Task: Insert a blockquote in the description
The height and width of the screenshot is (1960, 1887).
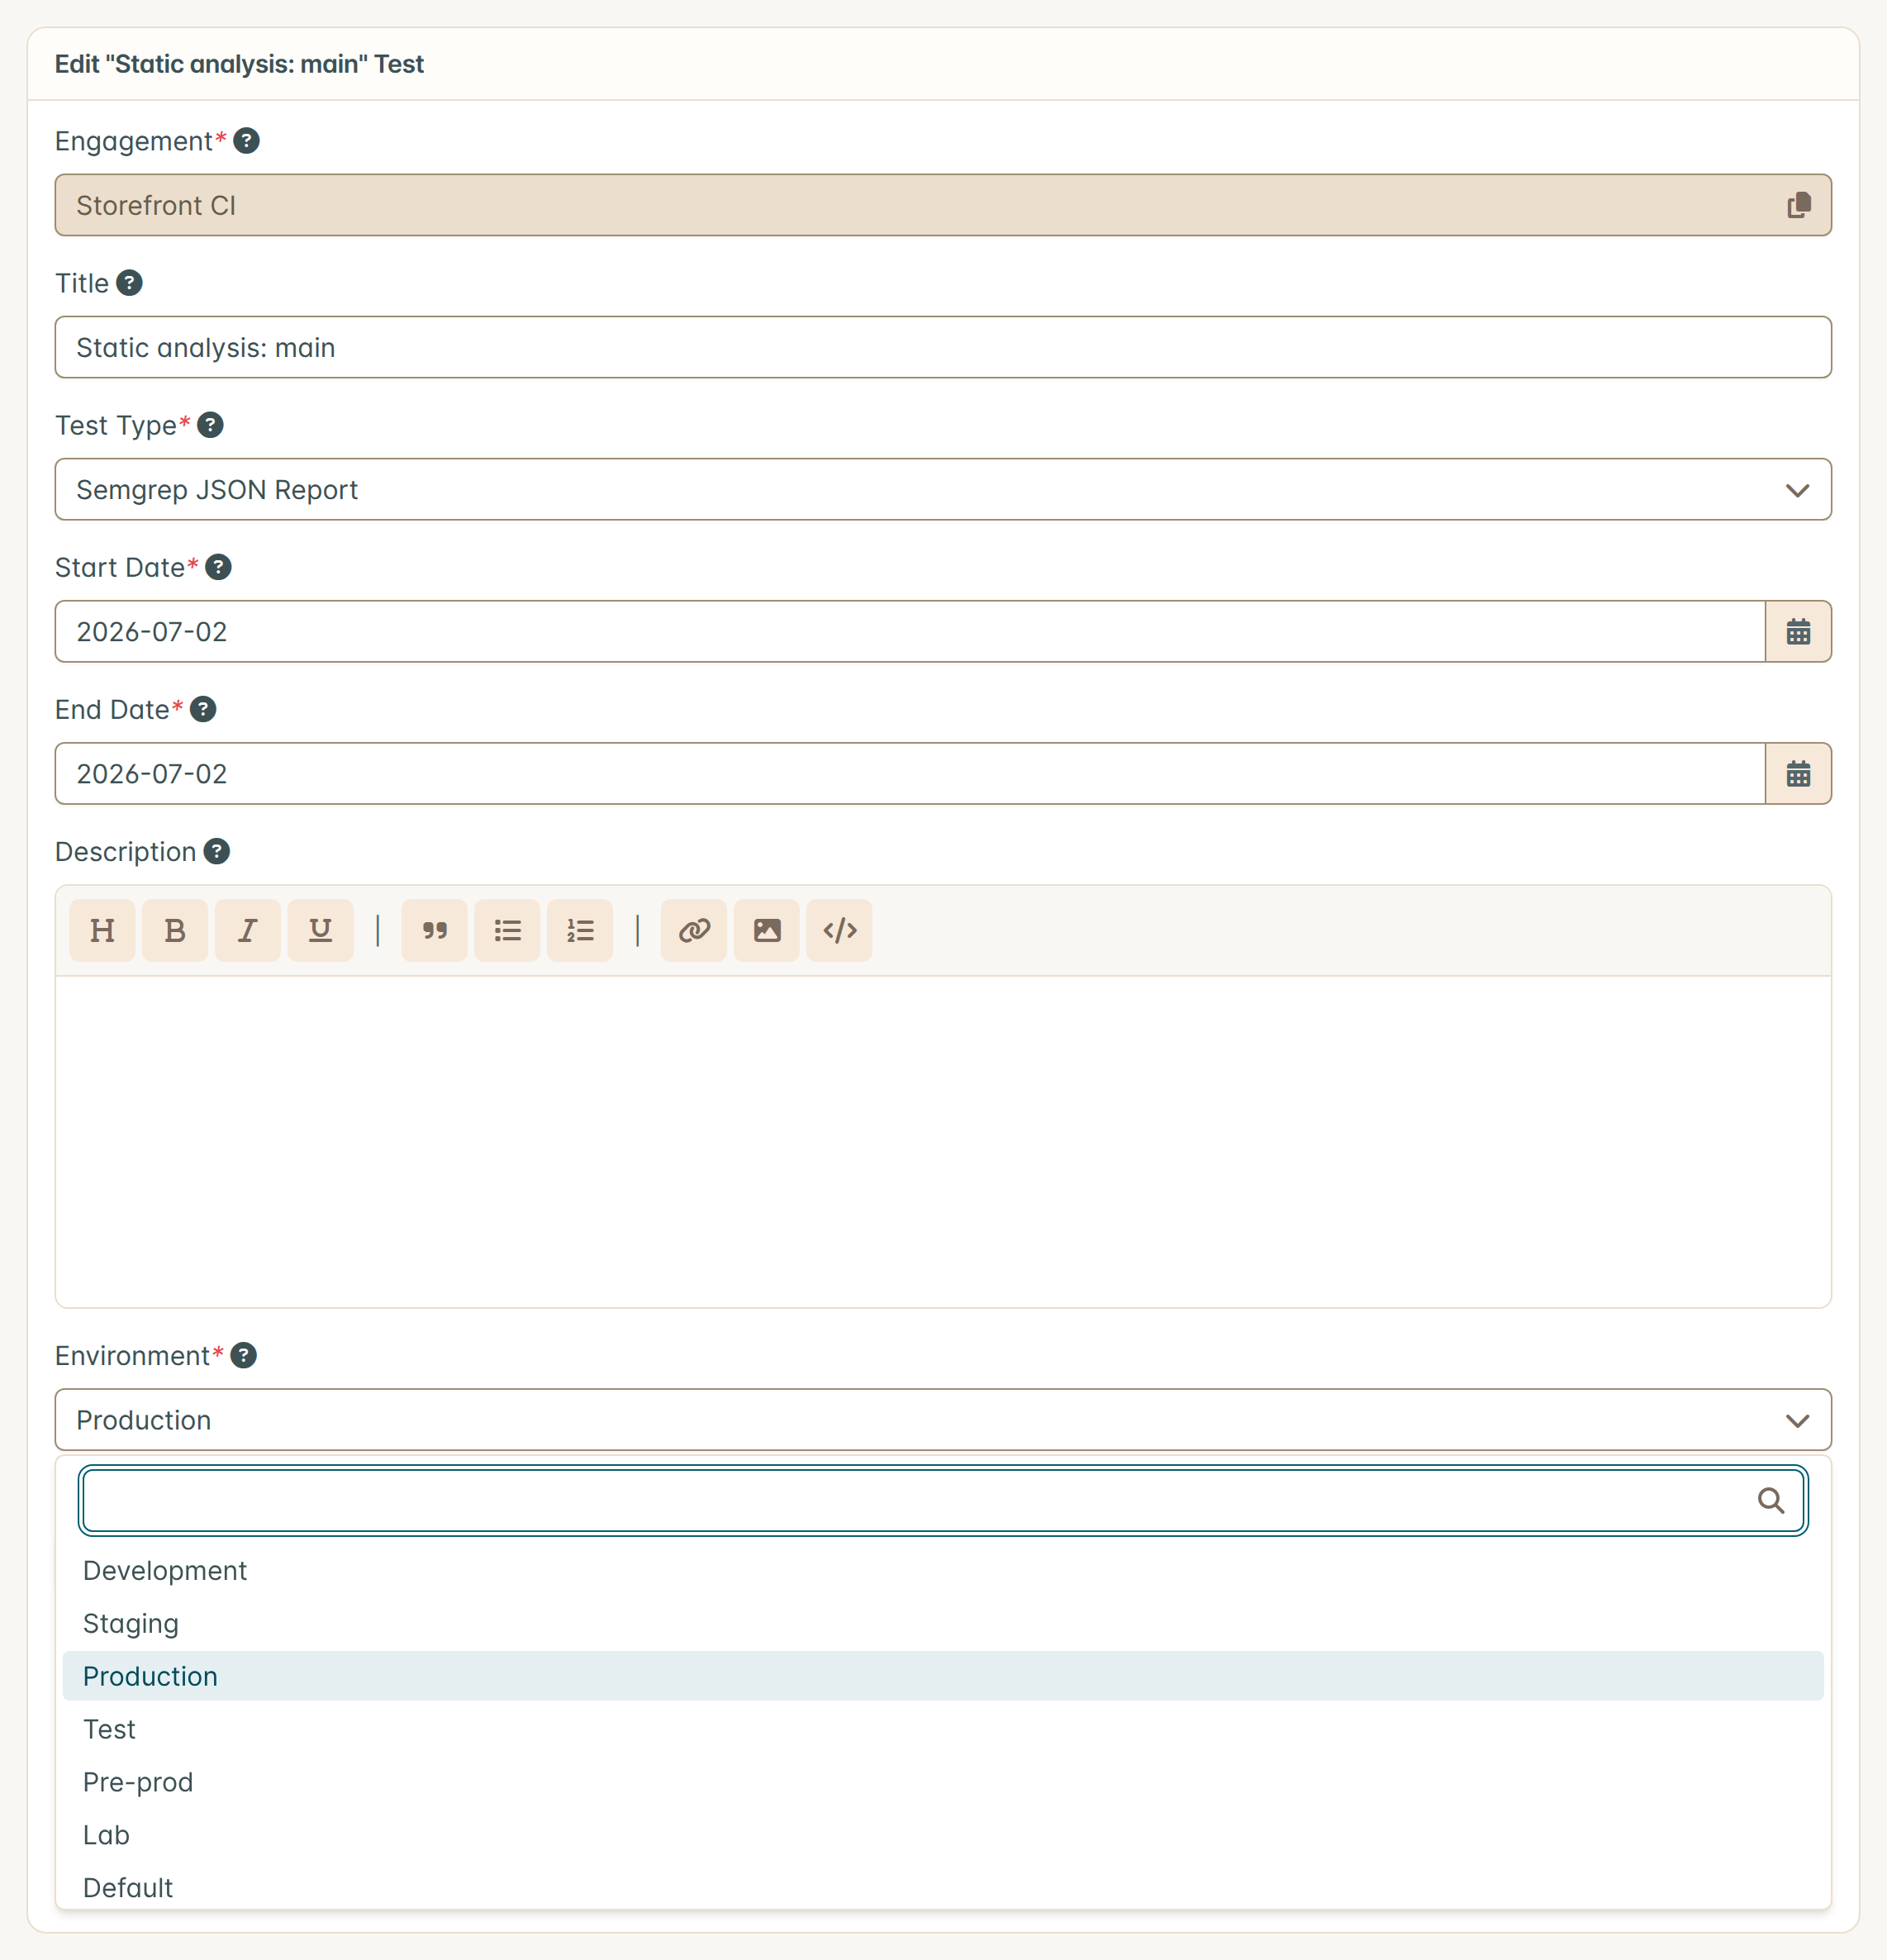Action: pos(434,930)
